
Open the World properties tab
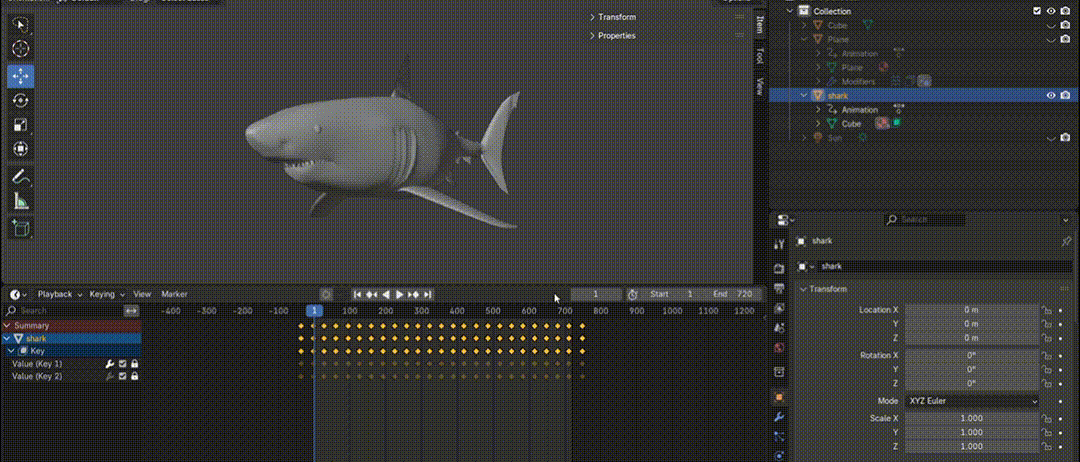[x=779, y=348]
